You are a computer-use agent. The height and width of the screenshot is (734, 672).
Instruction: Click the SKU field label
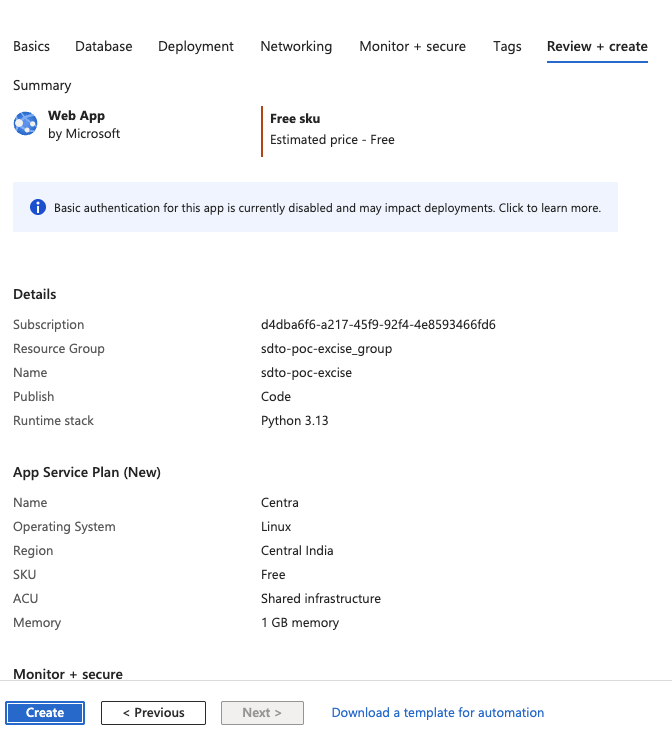coord(25,574)
